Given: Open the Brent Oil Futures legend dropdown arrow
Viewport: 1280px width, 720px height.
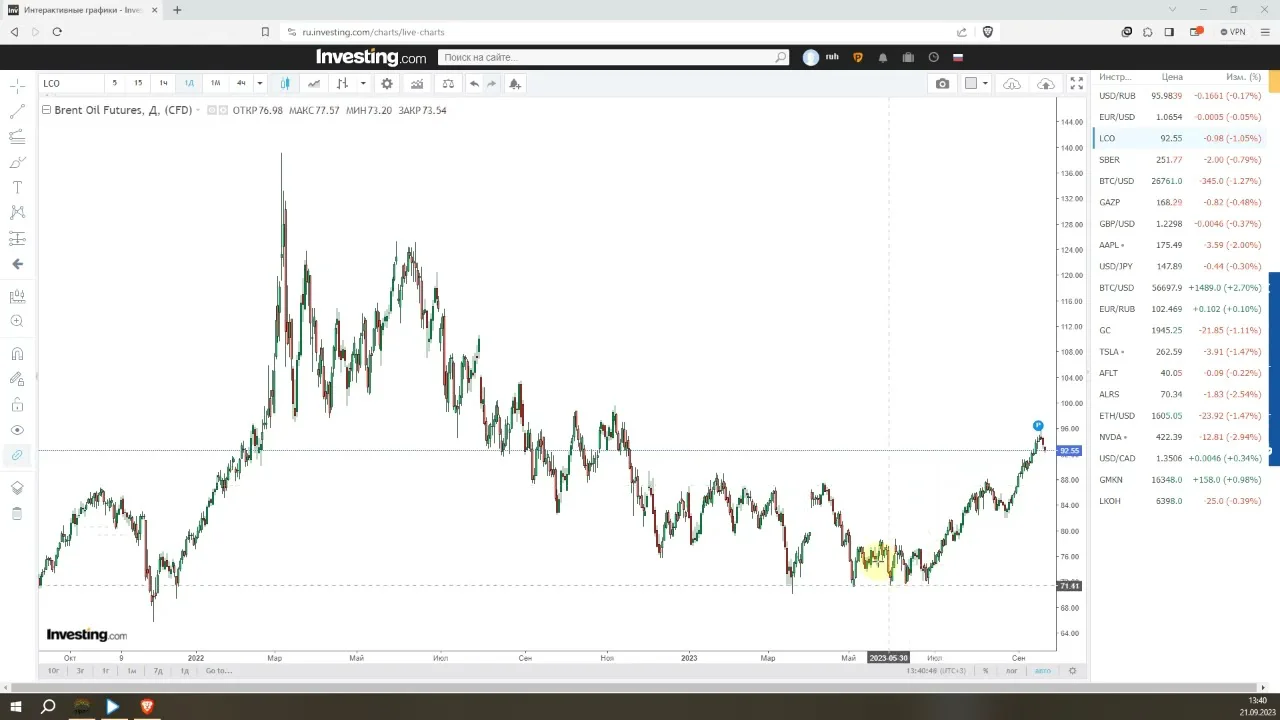Looking at the screenshot, I should point(198,110).
